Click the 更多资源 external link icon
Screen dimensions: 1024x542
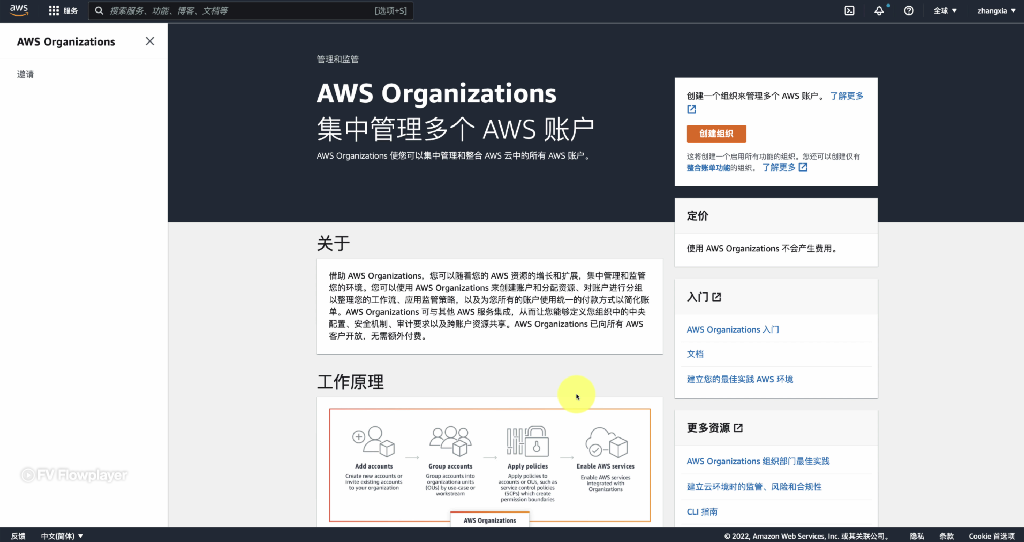click(x=738, y=428)
